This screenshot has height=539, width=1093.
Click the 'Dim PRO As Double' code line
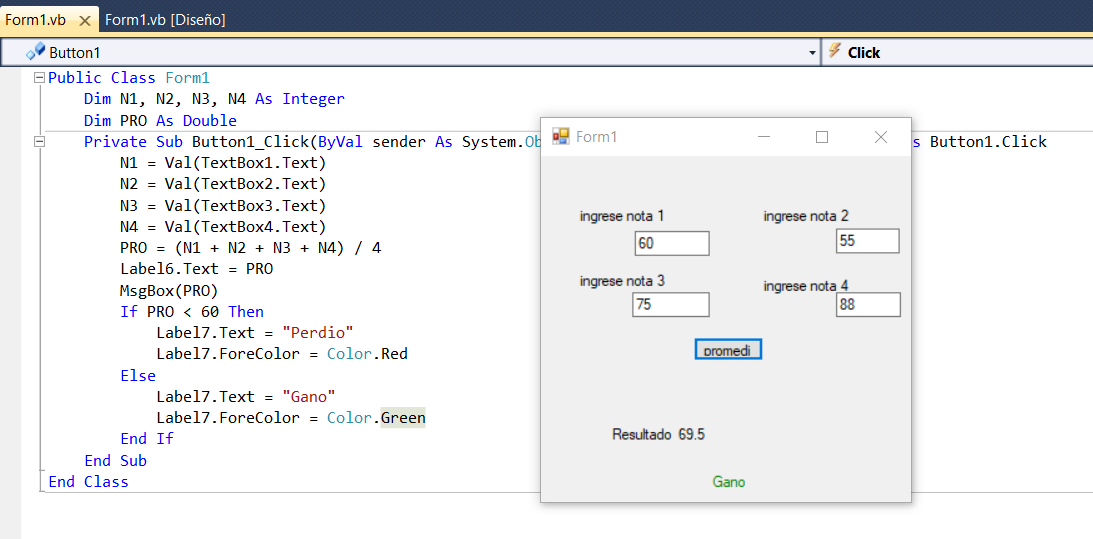pos(160,121)
